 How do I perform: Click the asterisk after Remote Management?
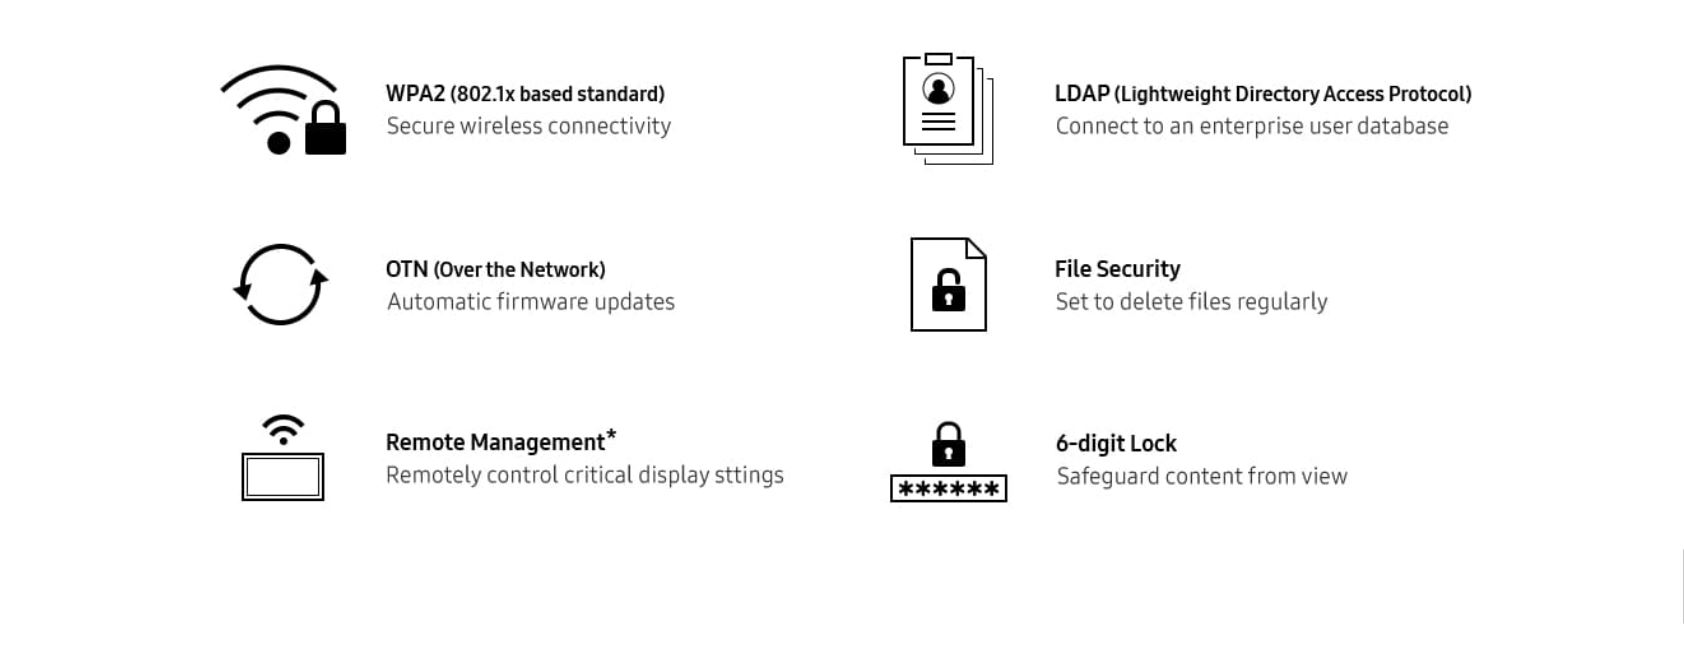pos(611,436)
